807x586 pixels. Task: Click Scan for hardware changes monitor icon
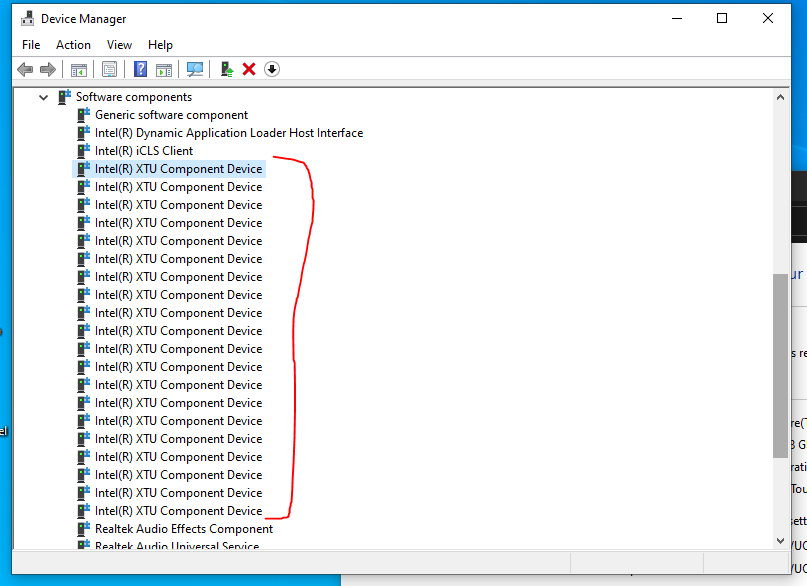pos(195,69)
